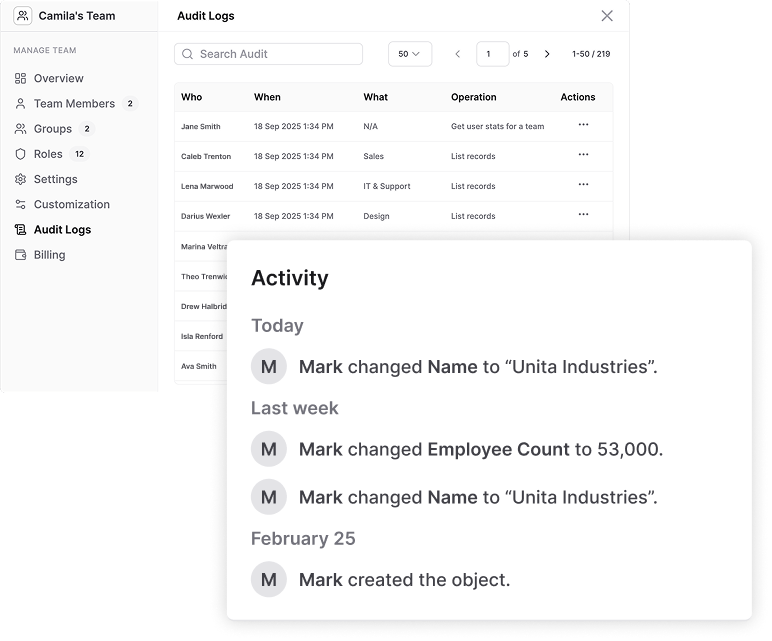772x641 pixels.
Task: Click the Overview icon in sidebar
Action: click(21, 78)
